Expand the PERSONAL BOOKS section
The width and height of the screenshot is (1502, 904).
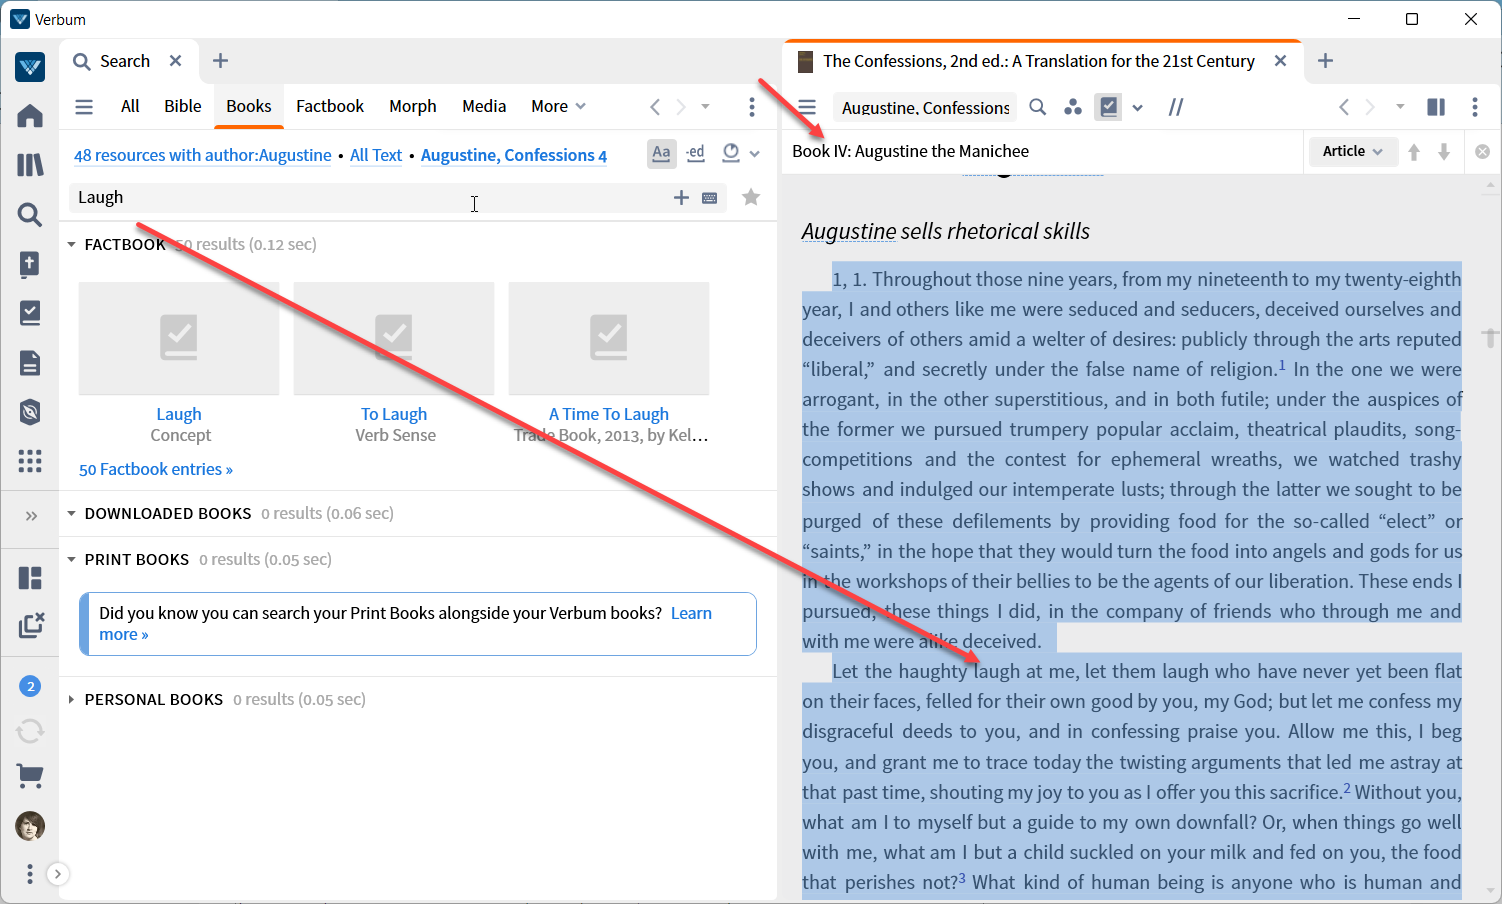pos(71,699)
